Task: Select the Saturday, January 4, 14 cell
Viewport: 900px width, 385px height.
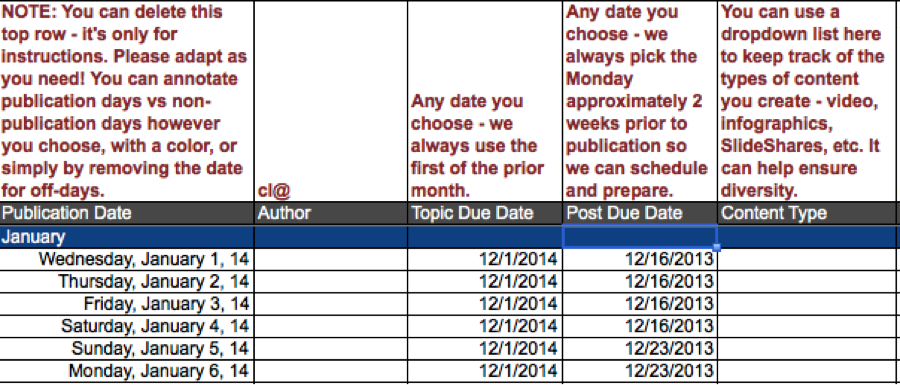Action: click(127, 326)
